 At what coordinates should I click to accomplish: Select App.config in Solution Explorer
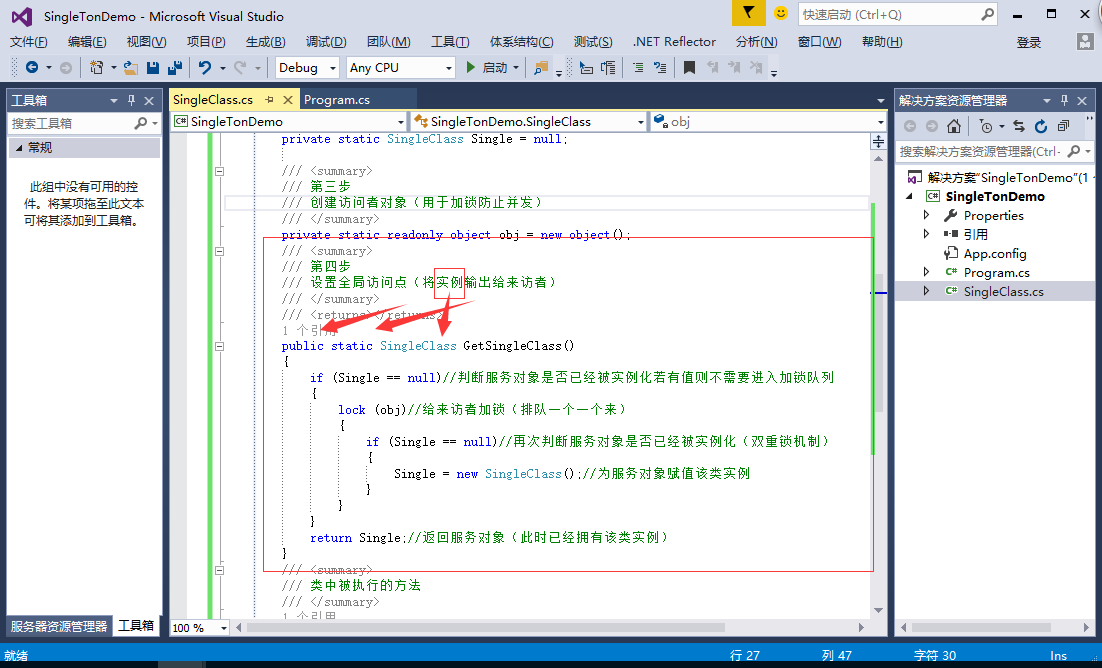(995, 253)
